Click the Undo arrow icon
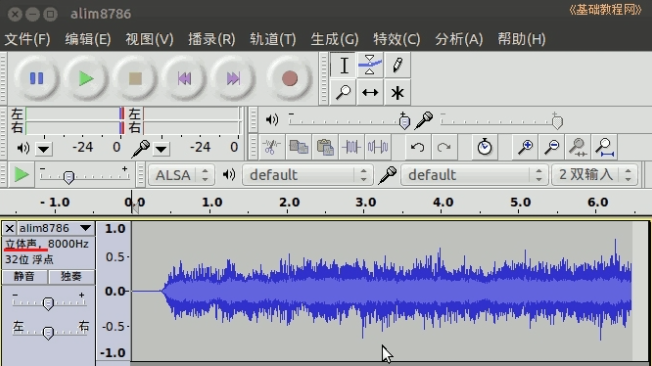Viewport: 652px width, 366px height. pyautogui.click(x=417, y=147)
